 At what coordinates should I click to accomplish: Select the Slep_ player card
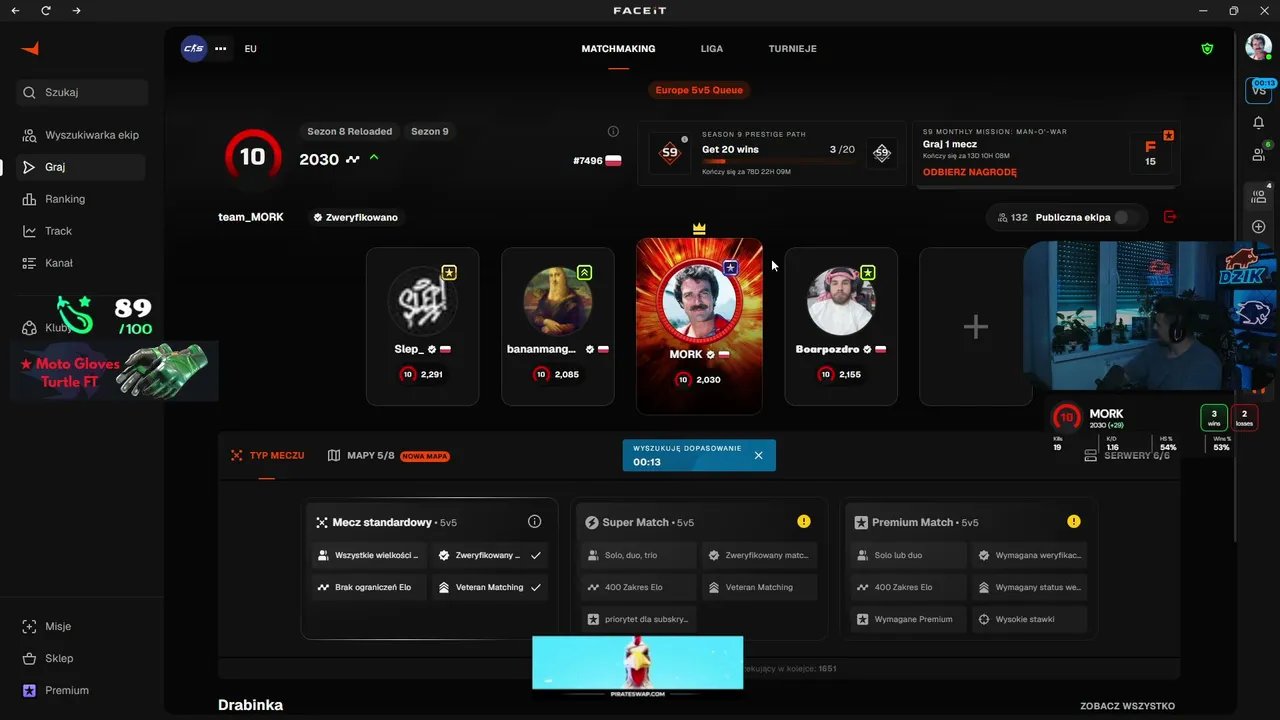(x=422, y=327)
